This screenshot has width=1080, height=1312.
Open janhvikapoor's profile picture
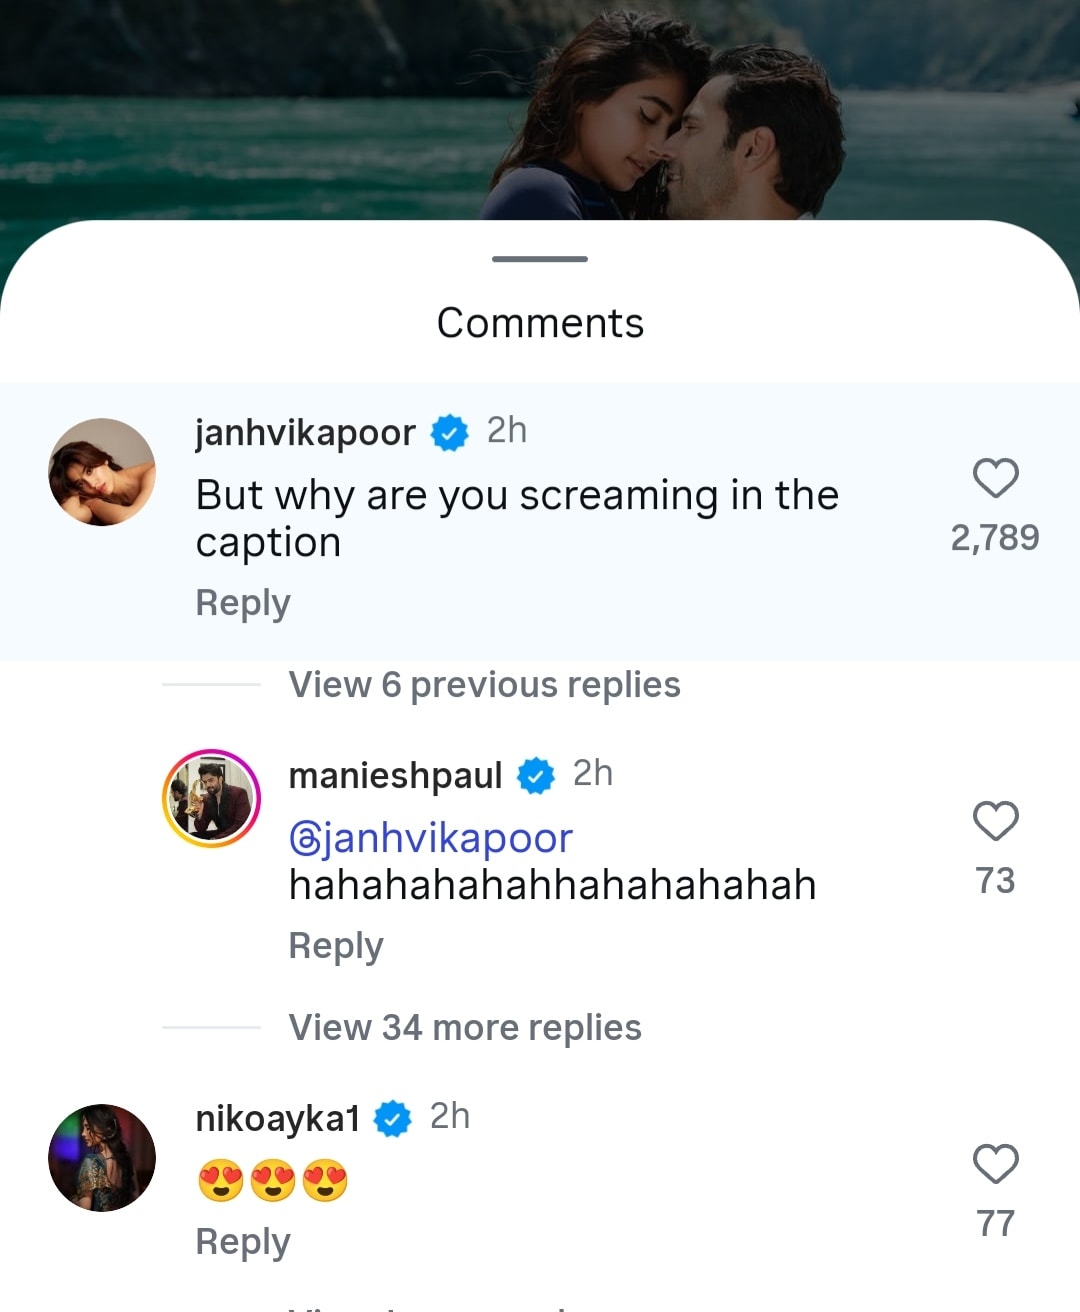102,472
